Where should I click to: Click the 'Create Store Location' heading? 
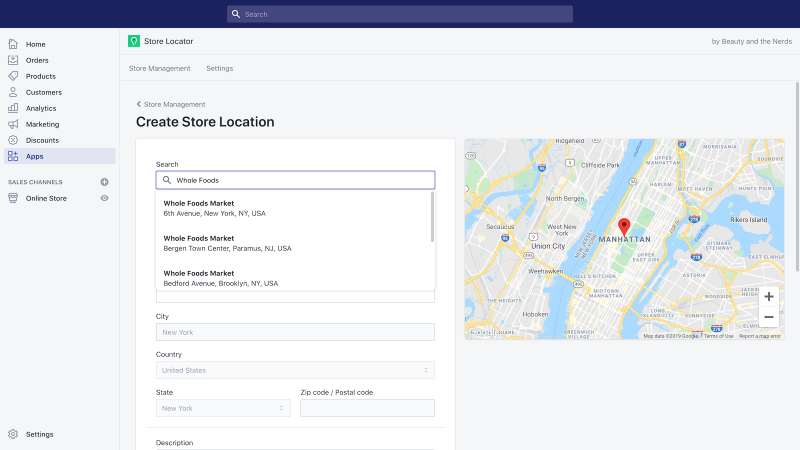(205, 122)
